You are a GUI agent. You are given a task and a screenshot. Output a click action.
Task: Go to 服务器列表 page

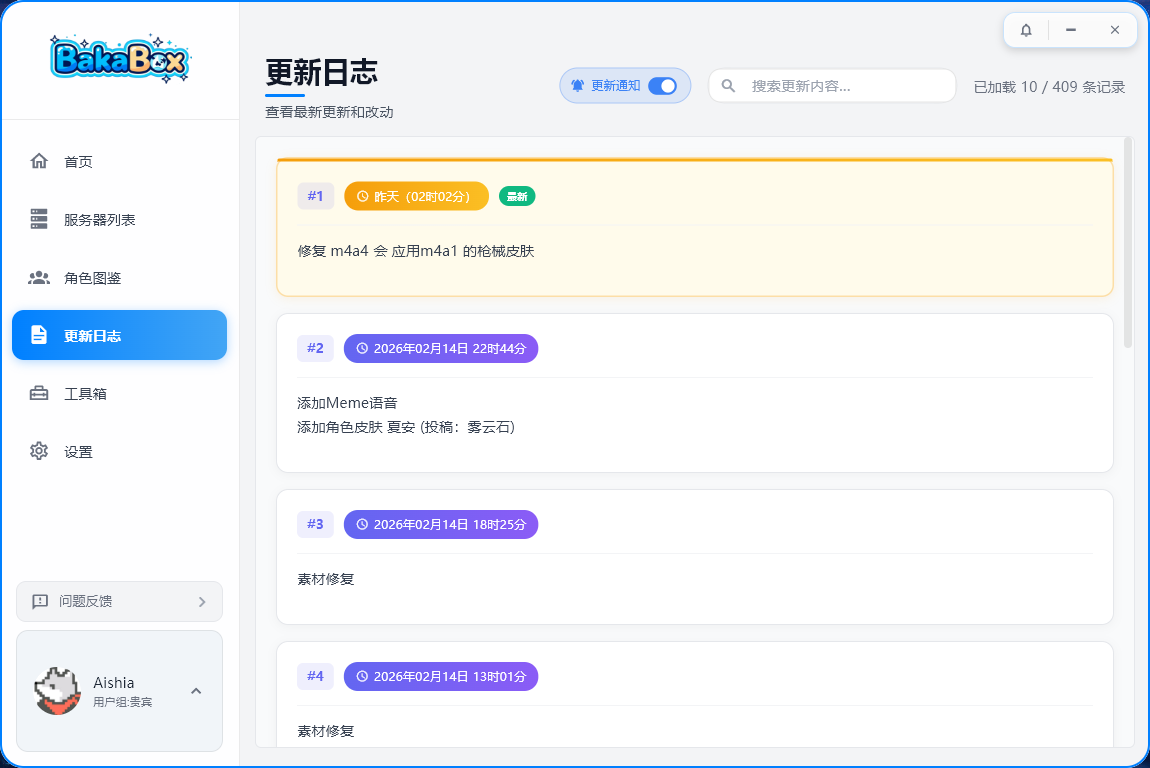tap(99, 220)
